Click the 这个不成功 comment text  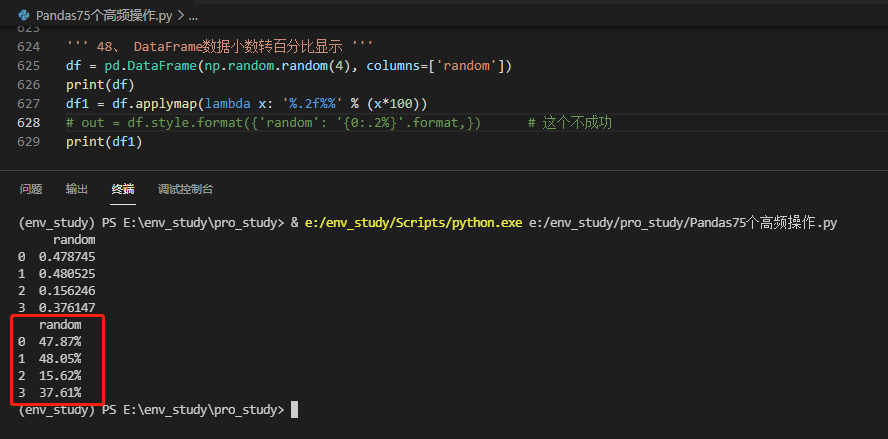click(x=570, y=122)
